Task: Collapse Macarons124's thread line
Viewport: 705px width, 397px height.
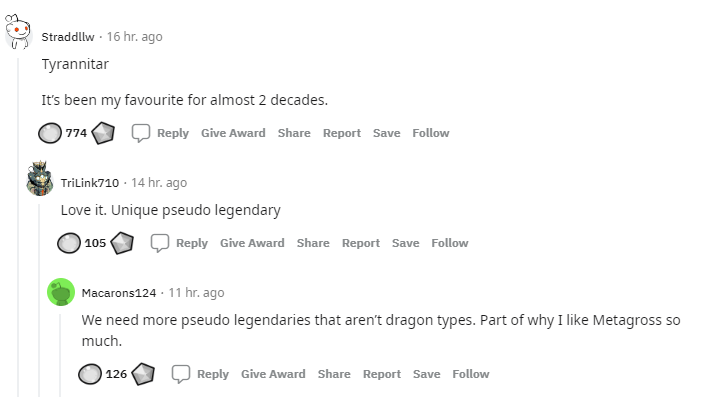Action: pos(61,355)
